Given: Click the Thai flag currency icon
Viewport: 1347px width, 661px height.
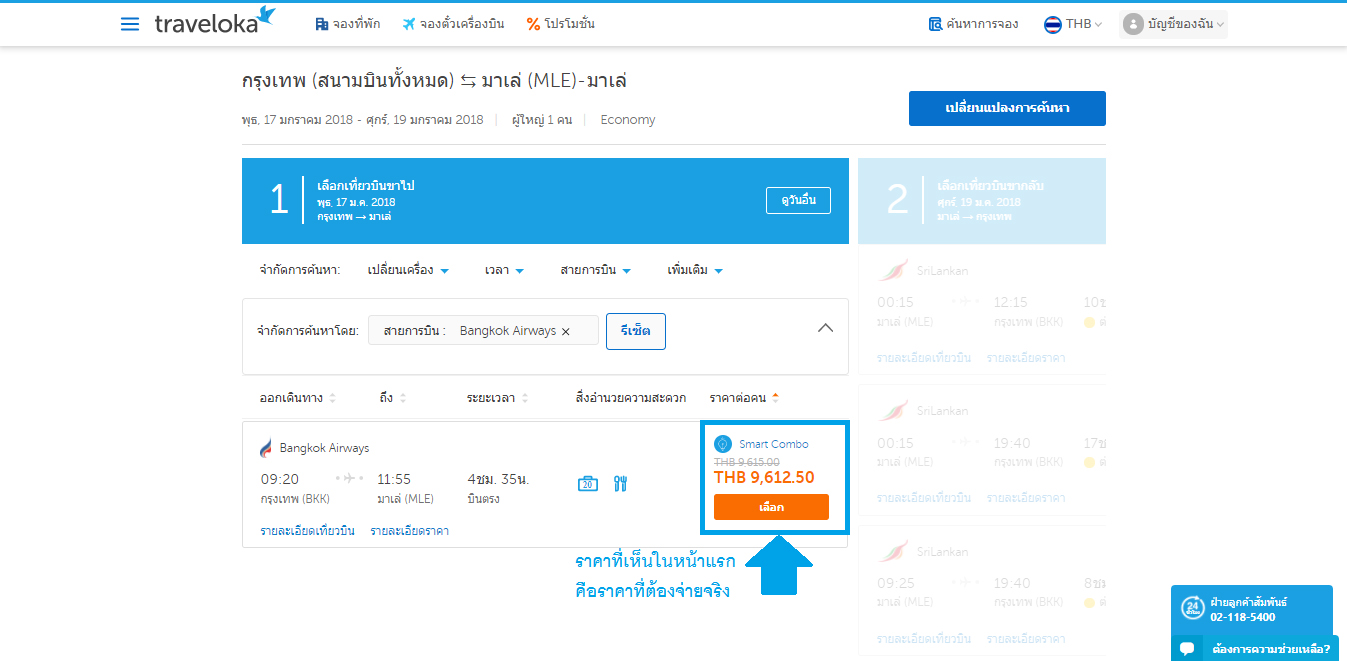Looking at the screenshot, I should pos(1053,24).
